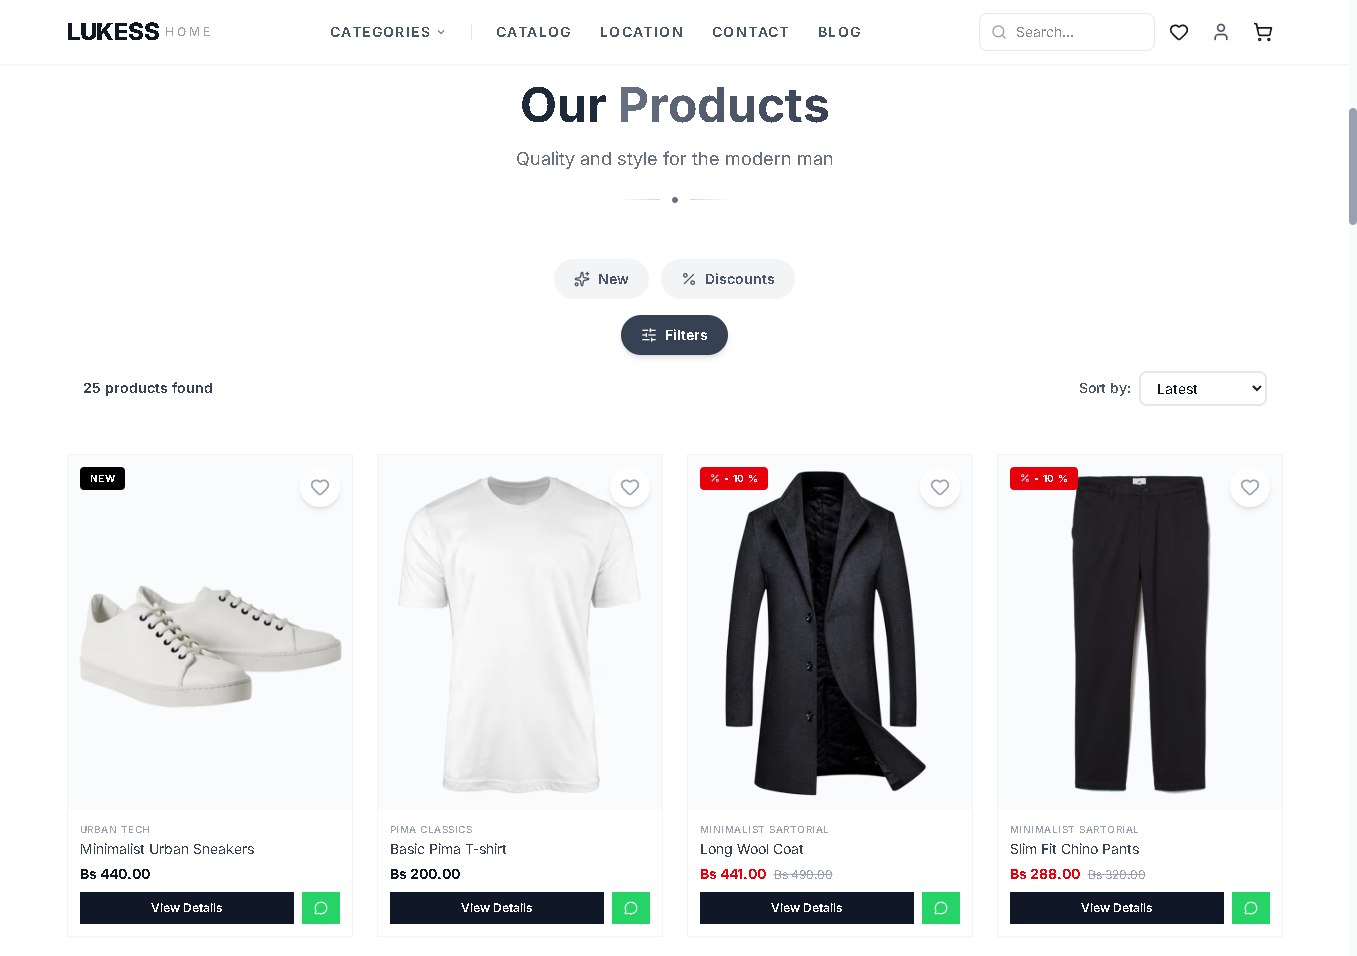Viewport: 1357px width, 956px height.
Task: Click WhatsApp icon for Long Wool Coat
Action: coord(941,908)
